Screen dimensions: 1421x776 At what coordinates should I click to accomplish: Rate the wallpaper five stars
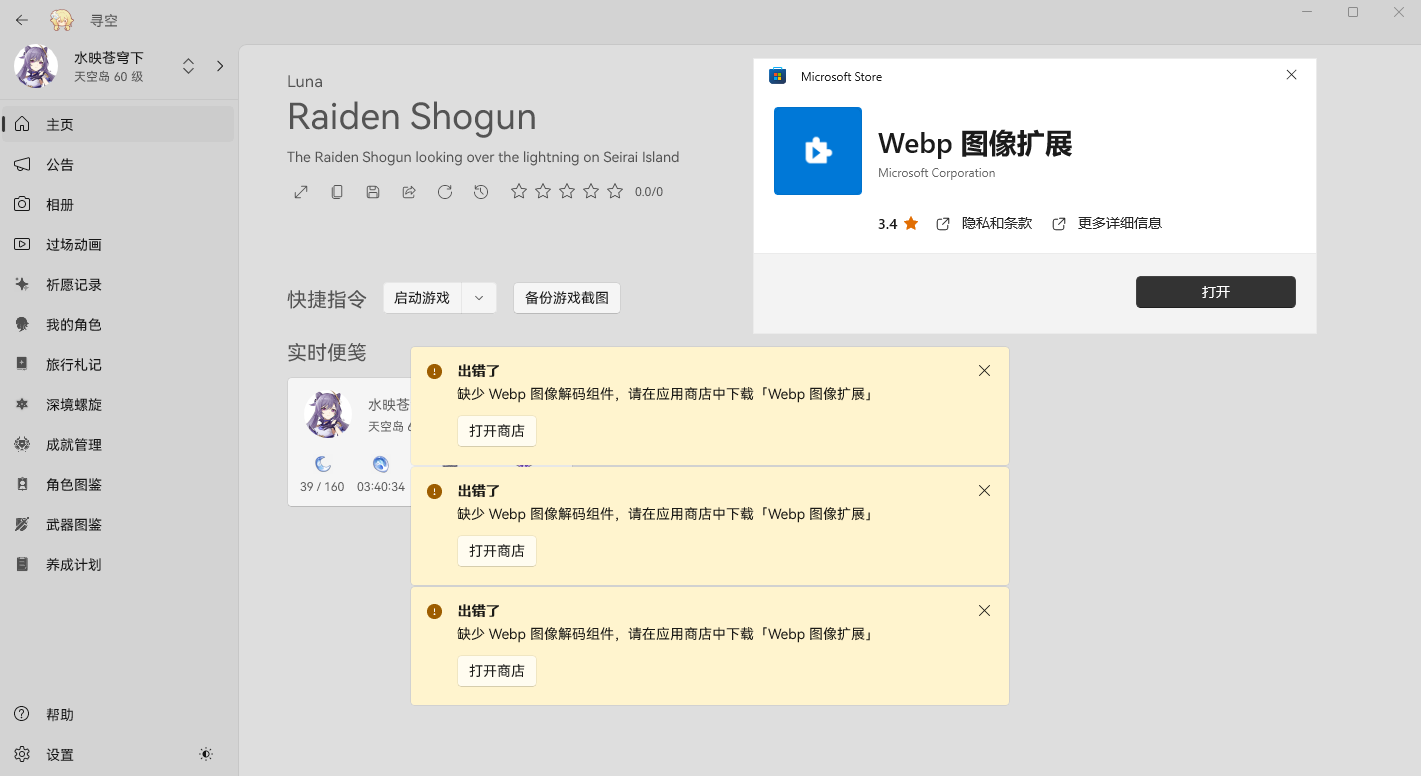pyautogui.click(x=614, y=191)
